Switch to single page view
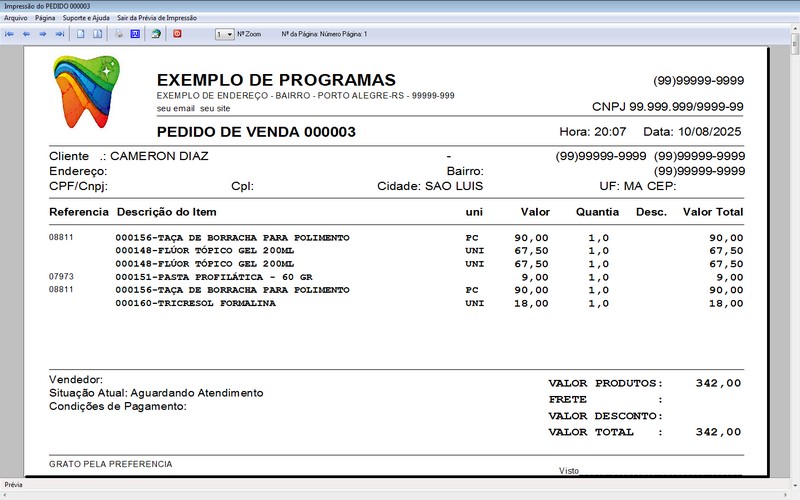The height and width of the screenshot is (500, 800). click(x=81, y=34)
